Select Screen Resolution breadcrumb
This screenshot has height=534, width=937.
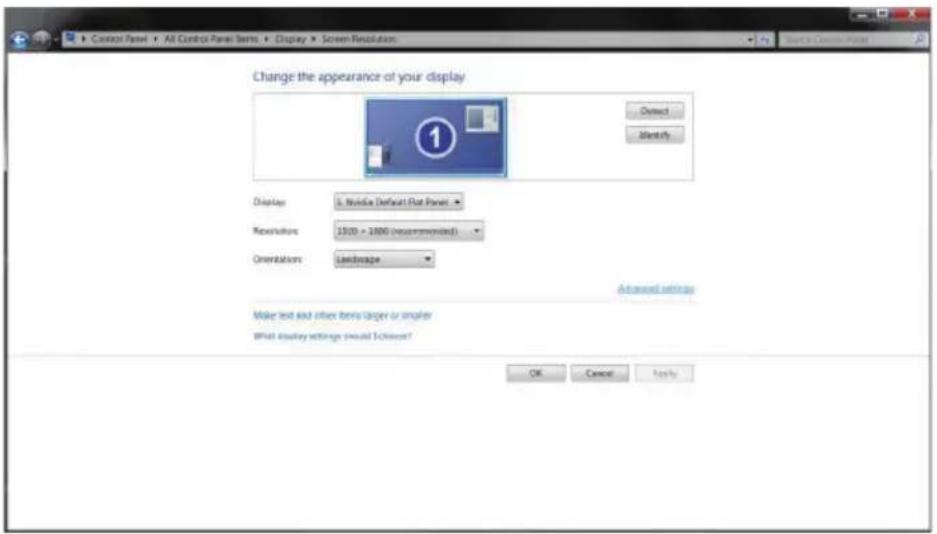pos(359,39)
